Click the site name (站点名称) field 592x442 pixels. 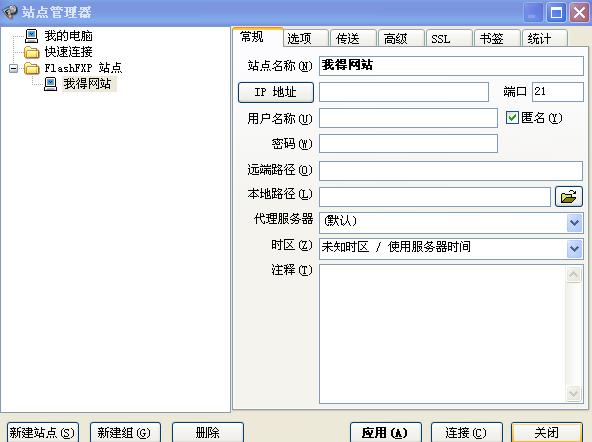pos(451,66)
